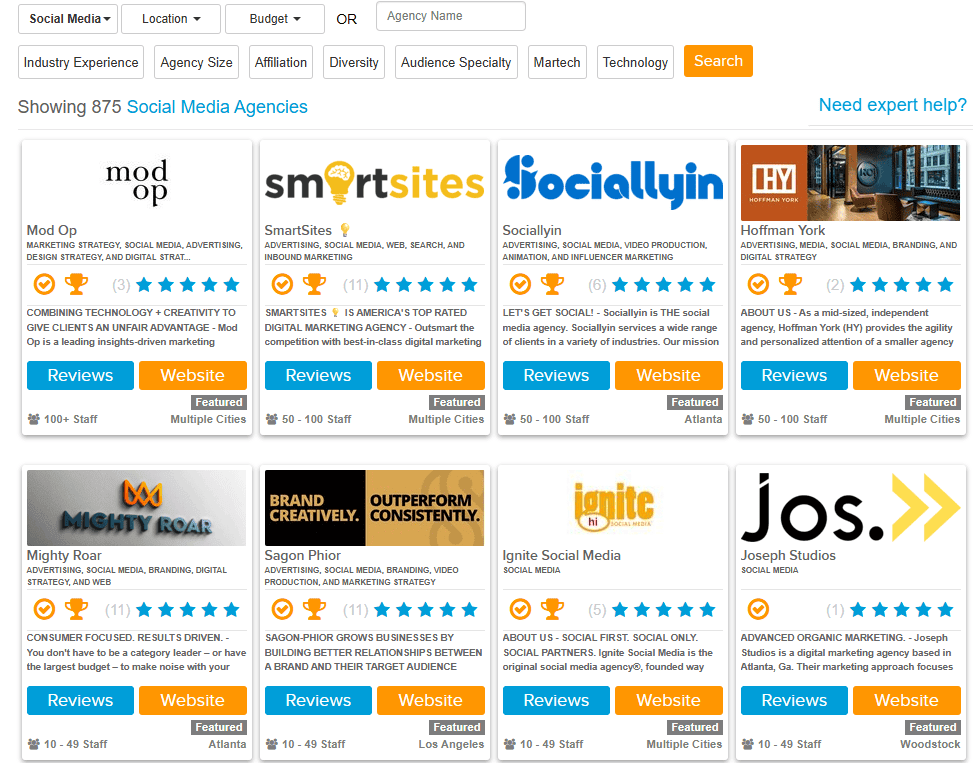Click Featured tag on Sociallyin card
Viewport: 973px width, 763px height.
click(694, 402)
